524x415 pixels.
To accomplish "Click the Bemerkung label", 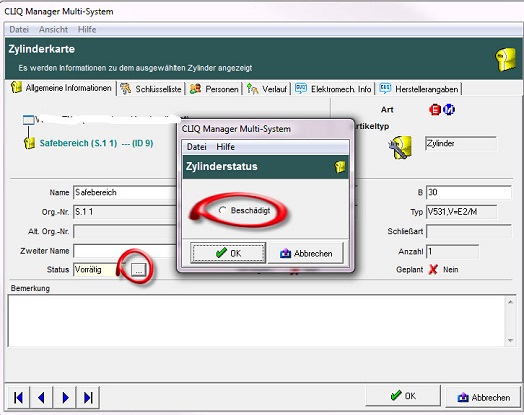I will coord(30,288).
